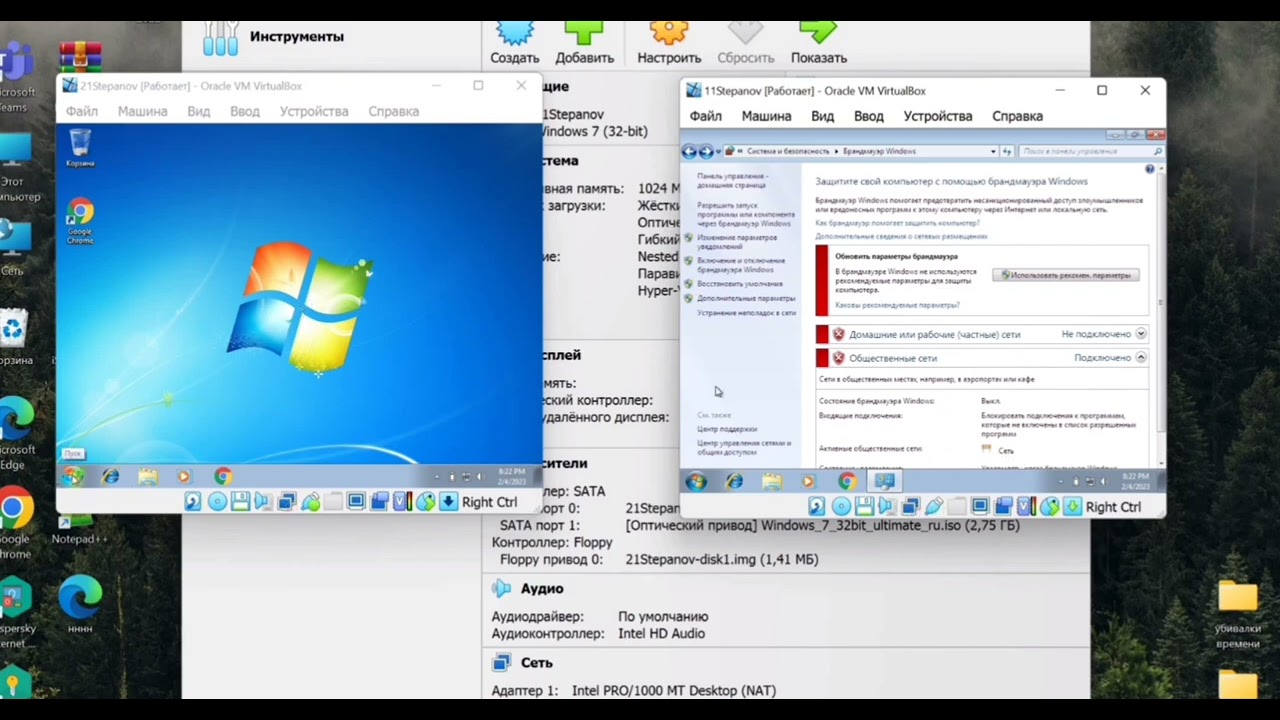Open Ввод menu in 11Stepanov window

tap(868, 116)
